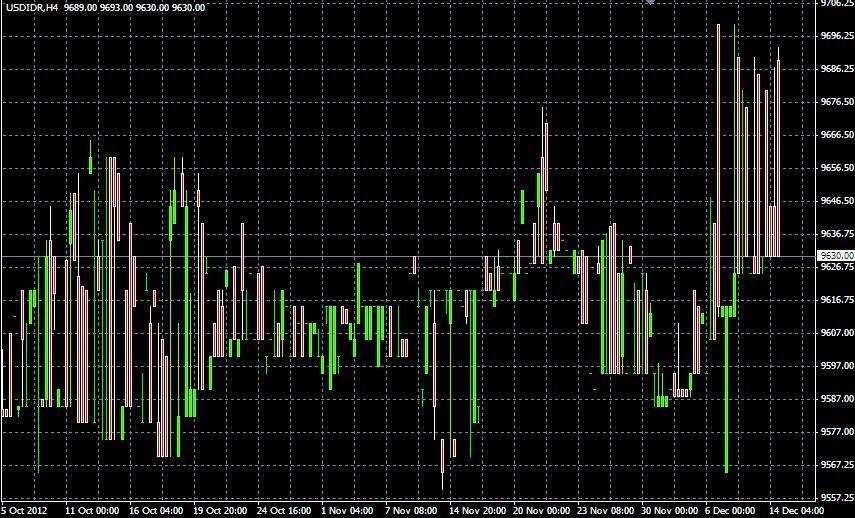The image size is (855, 518).
Task: Click the 1 Nov 04:00 time label
Action: [346, 511]
